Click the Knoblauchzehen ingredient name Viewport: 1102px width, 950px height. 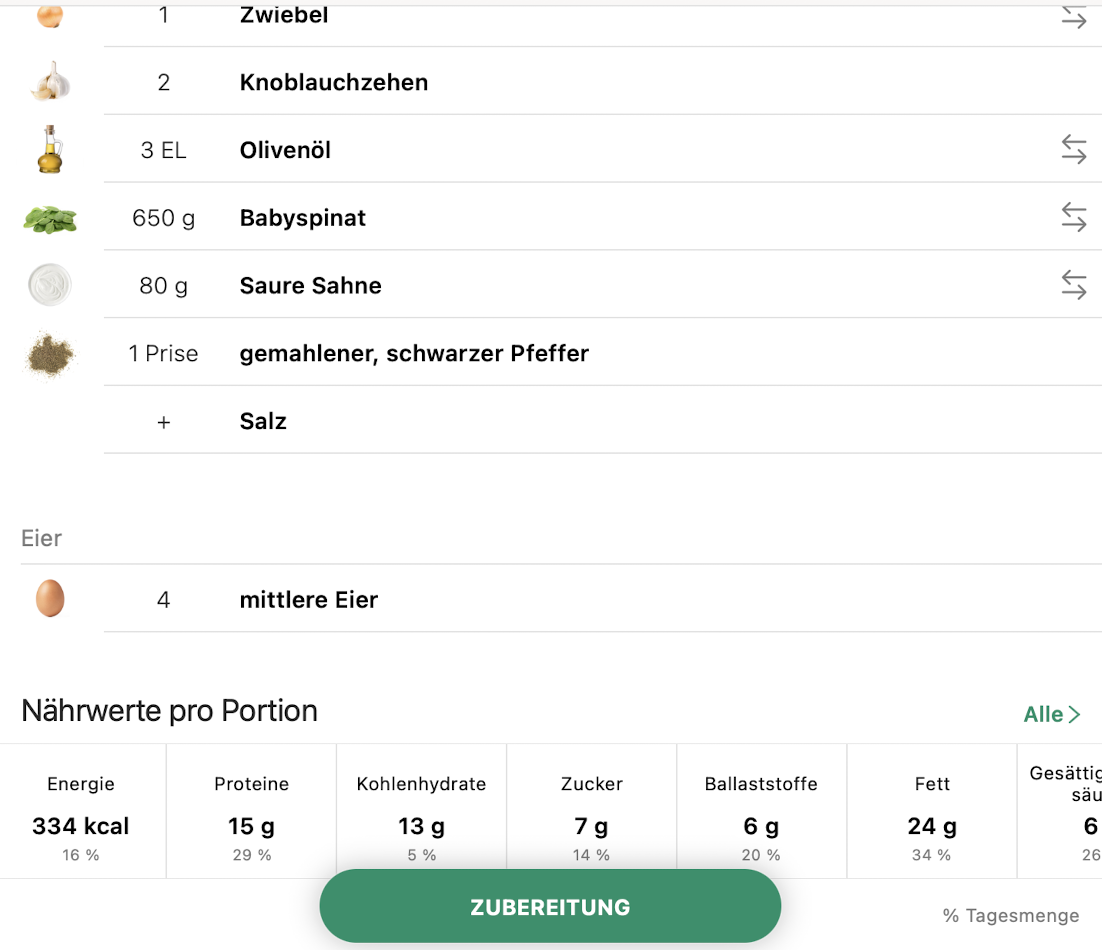[334, 82]
